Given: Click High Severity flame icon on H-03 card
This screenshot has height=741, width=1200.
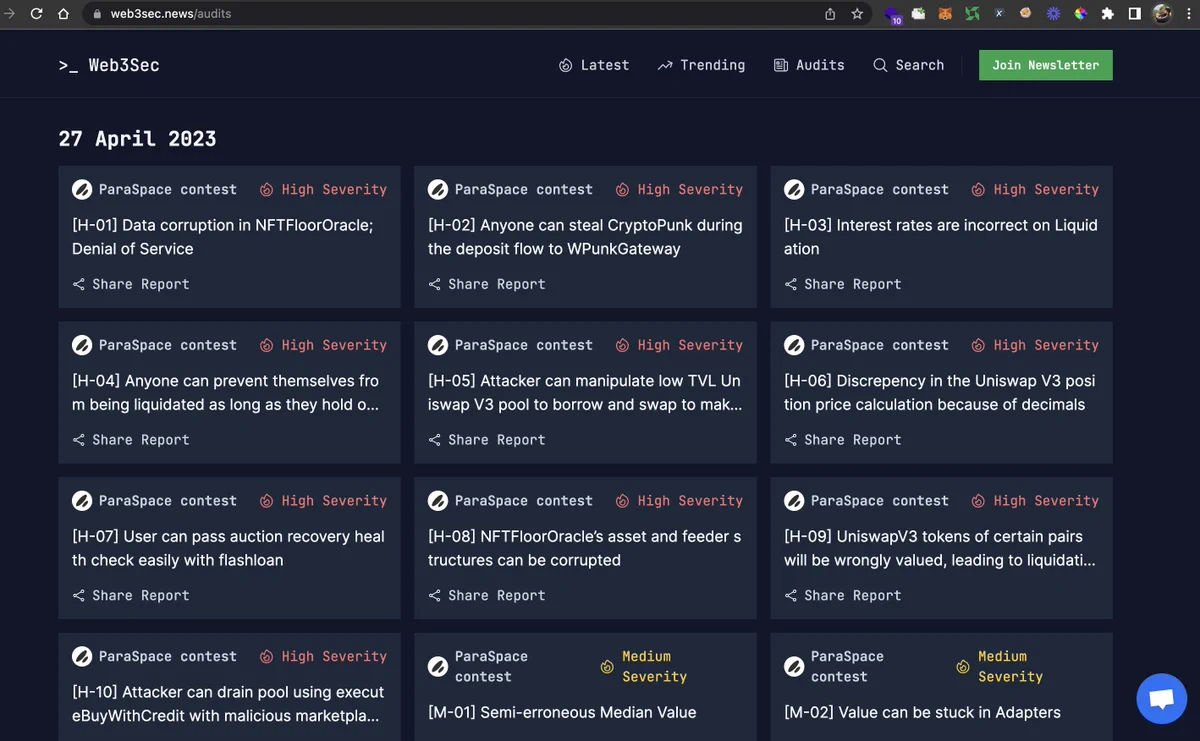Looking at the screenshot, I should [978, 189].
